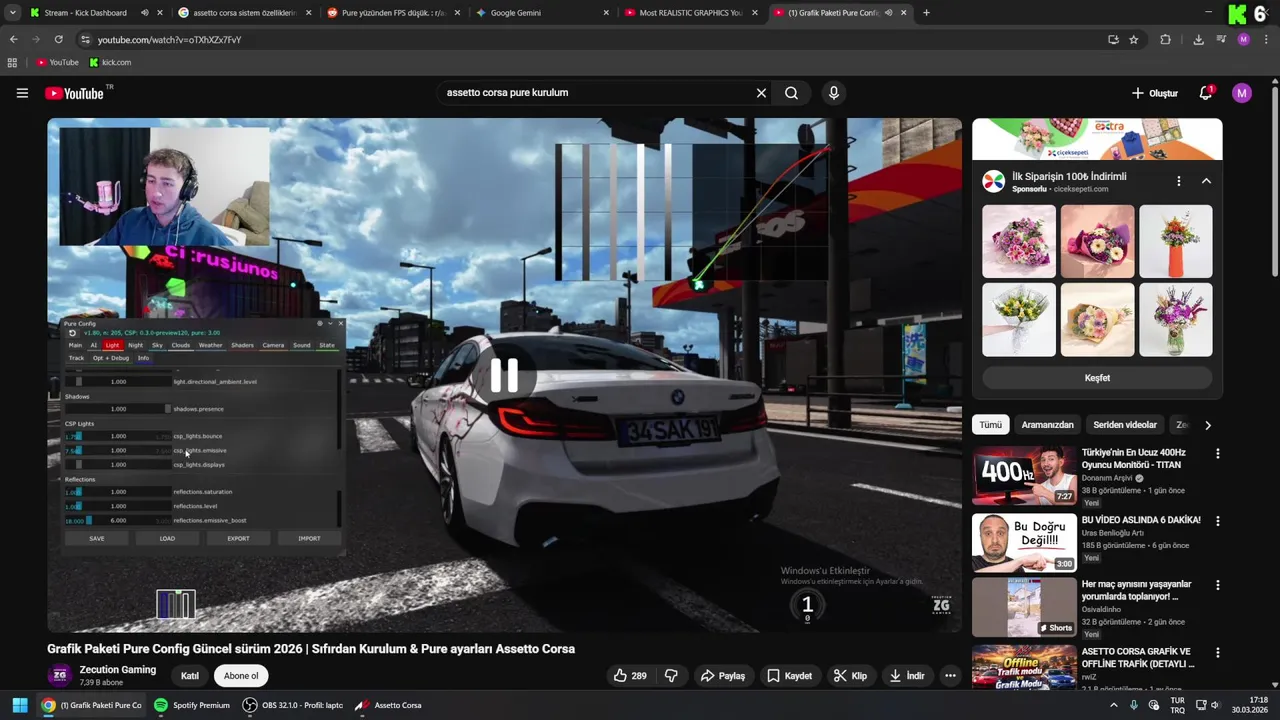Open the Chrome apps grid in the bookmarks bar
The height and width of the screenshot is (720, 1280).
[12, 62]
